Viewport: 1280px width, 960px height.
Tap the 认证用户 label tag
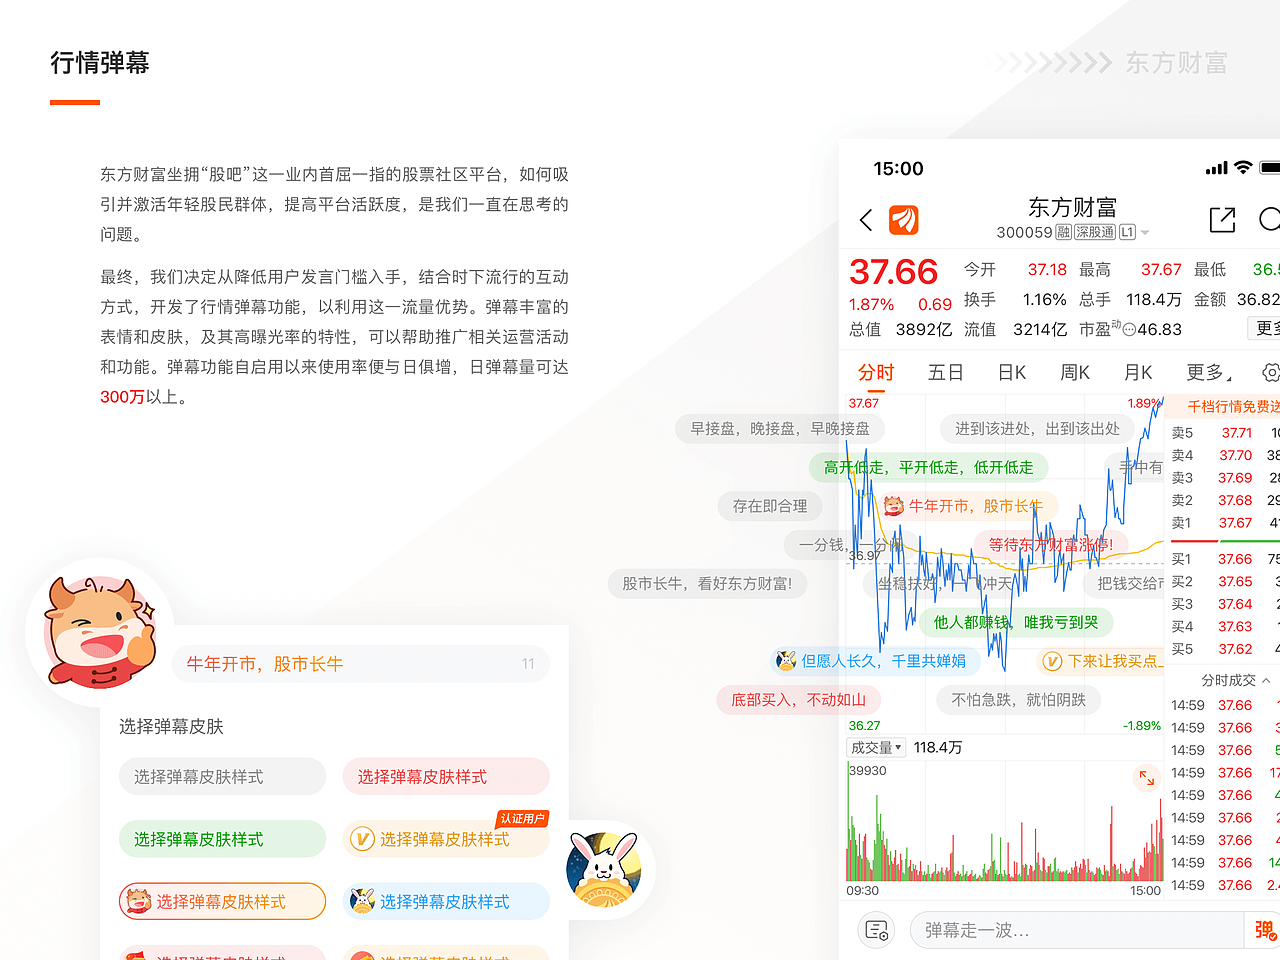[x=522, y=818]
